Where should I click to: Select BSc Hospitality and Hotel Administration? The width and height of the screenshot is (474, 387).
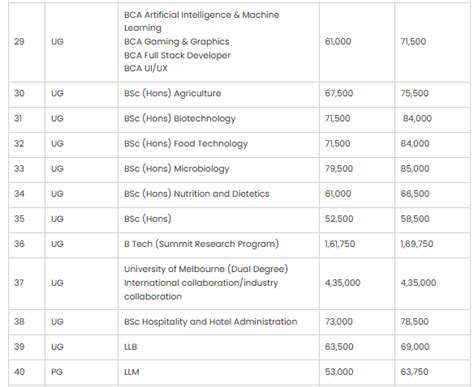coord(210,322)
